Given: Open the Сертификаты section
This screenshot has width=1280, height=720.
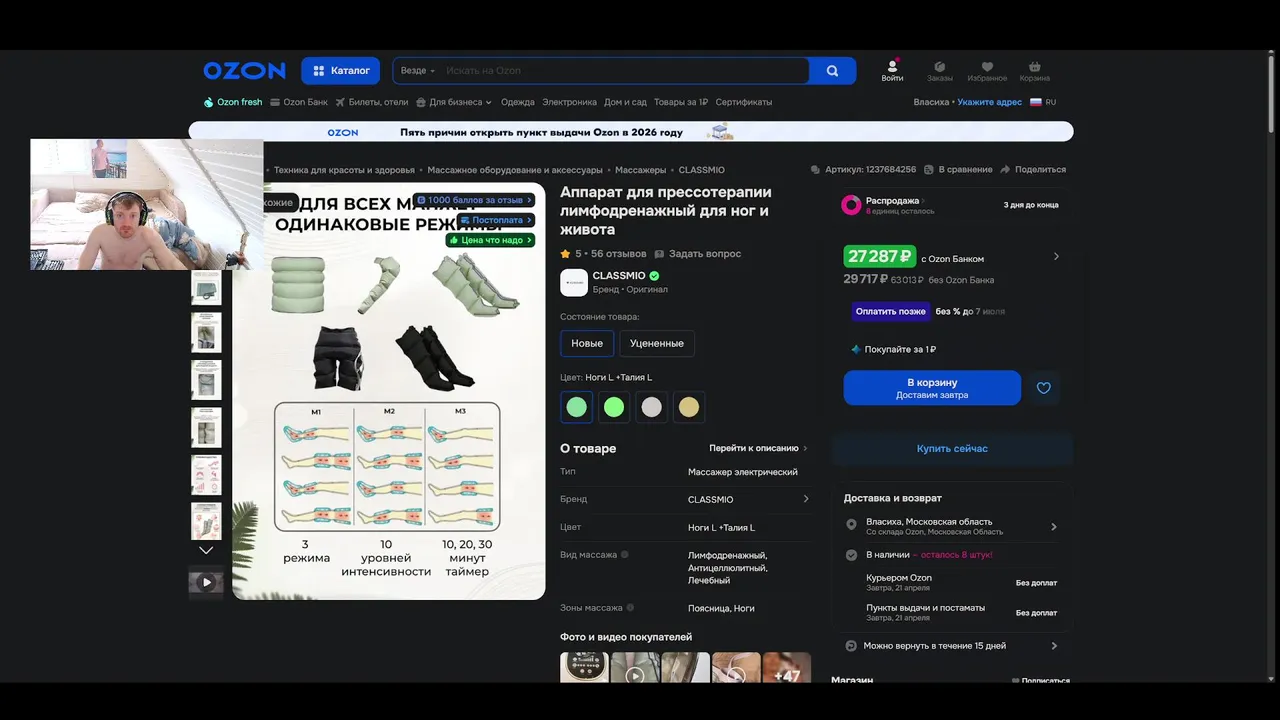Looking at the screenshot, I should click(744, 102).
